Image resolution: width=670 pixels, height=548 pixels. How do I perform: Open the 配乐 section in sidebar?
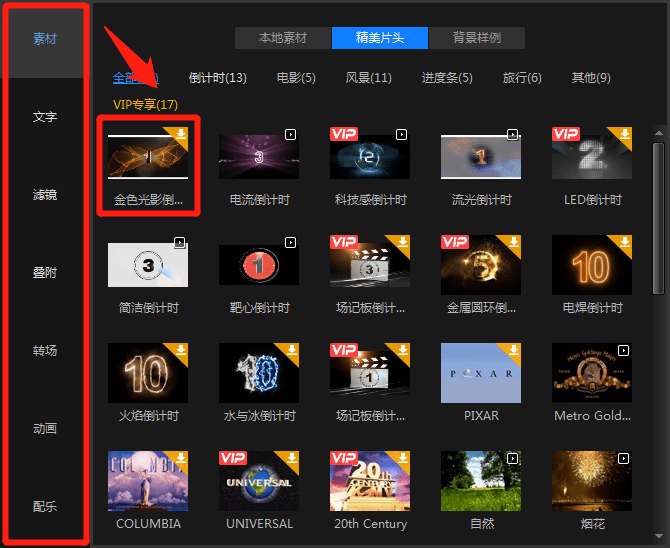click(x=45, y=507)
